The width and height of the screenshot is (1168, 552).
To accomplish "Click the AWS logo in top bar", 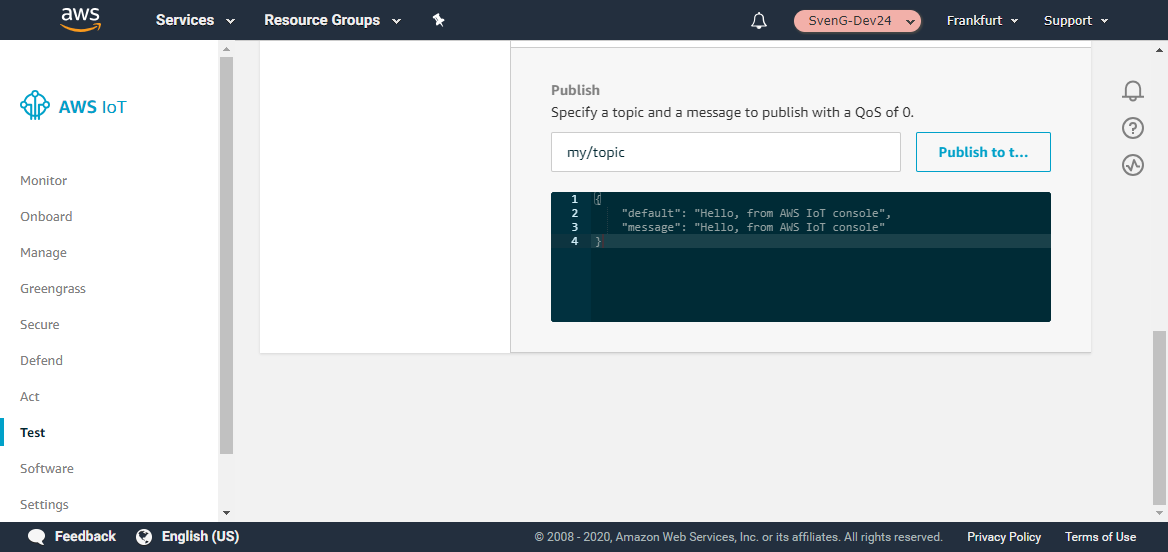I will point(80,20).
